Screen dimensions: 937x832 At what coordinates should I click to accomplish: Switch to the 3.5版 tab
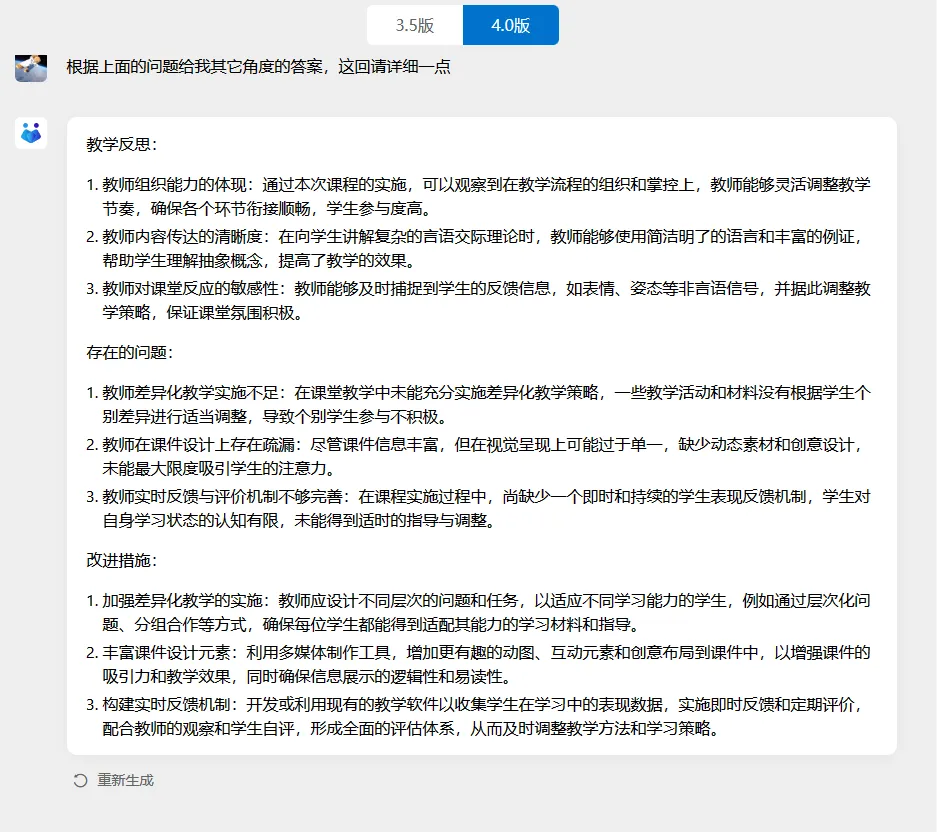pos(415,25)
